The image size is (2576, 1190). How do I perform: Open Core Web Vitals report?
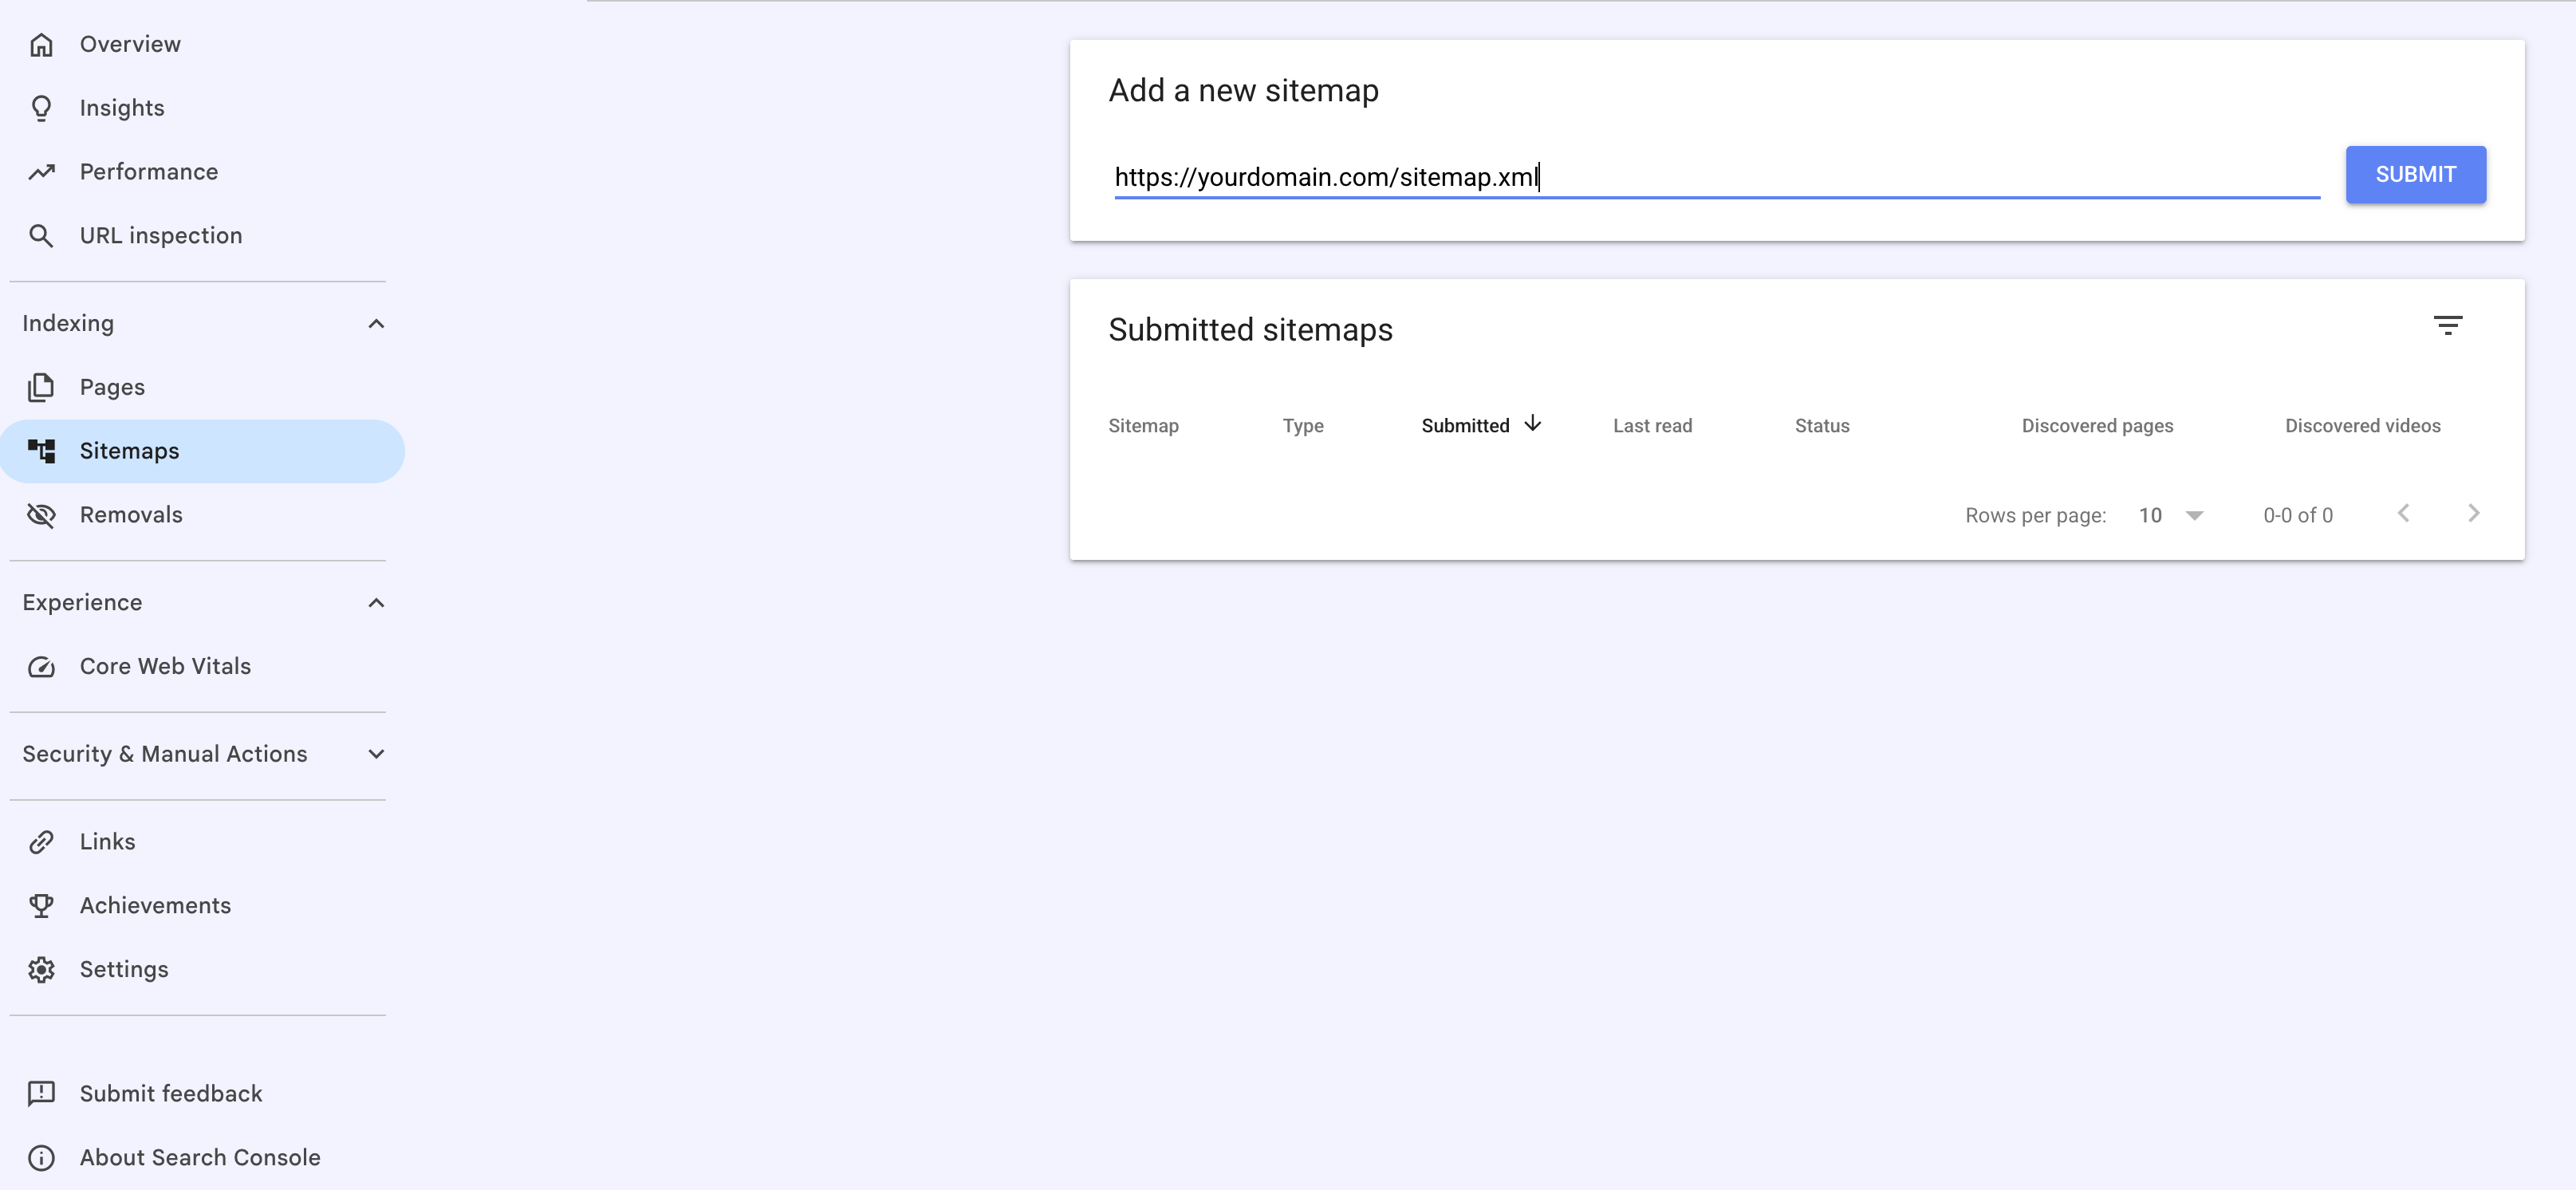(165, 667)
